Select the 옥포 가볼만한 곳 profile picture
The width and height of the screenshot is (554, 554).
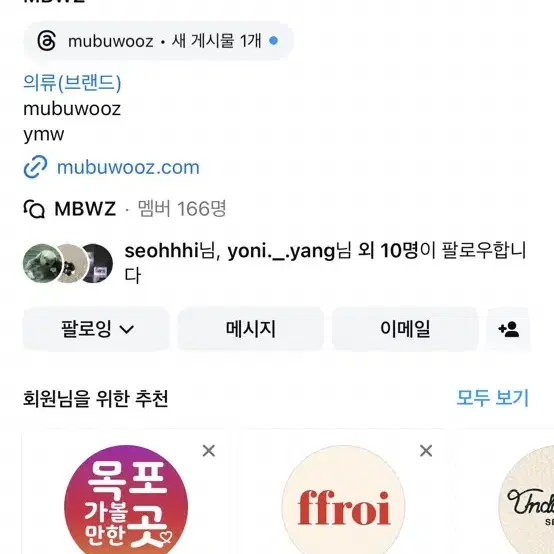coord(126,500)
